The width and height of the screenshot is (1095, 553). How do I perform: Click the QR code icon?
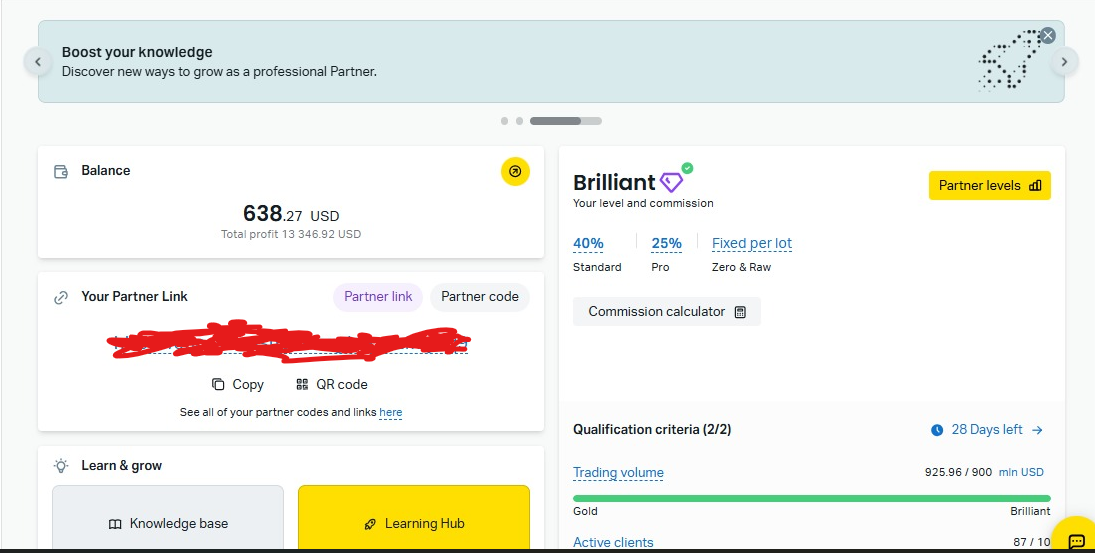click(x=302, y=384)
